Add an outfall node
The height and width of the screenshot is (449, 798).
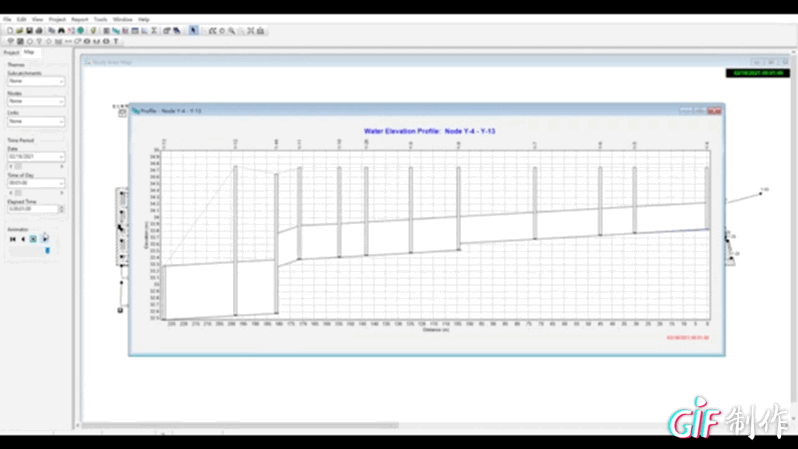pyautogui.click(x=39, y=41)
